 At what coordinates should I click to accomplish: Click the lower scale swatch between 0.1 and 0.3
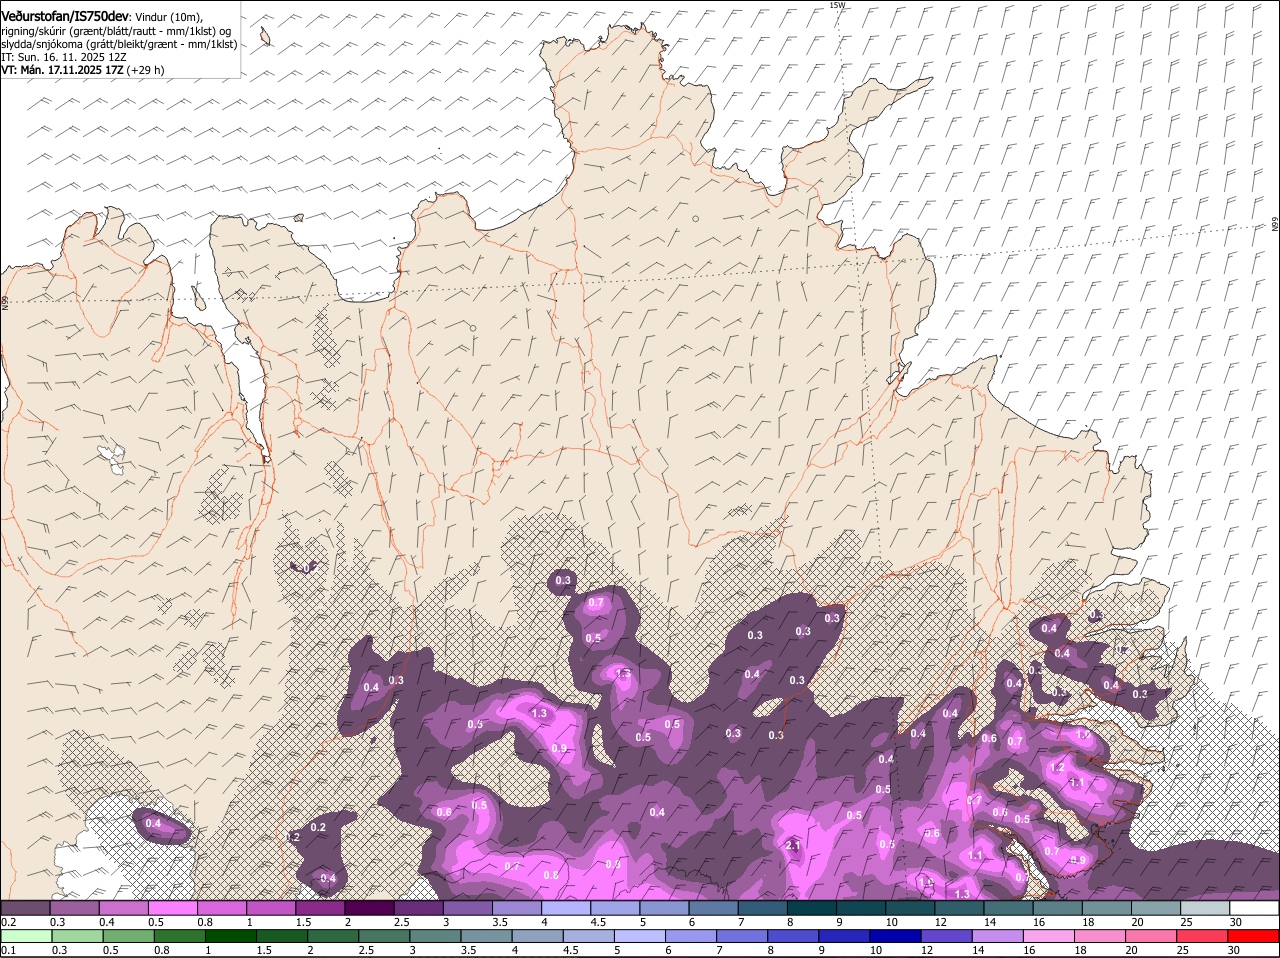(x=26, y=936)
